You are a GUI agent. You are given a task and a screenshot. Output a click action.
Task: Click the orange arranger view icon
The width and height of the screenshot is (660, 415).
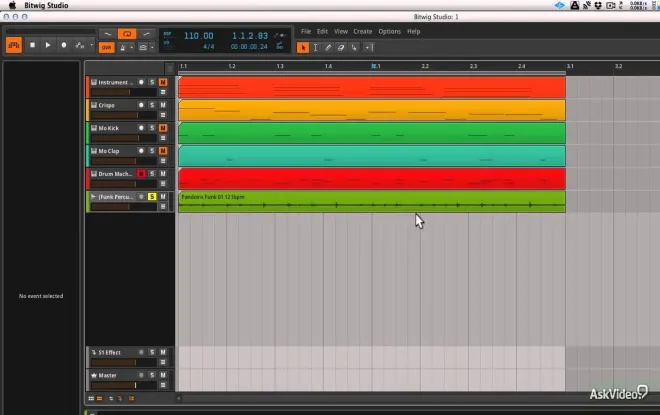(x=14, y=45)
